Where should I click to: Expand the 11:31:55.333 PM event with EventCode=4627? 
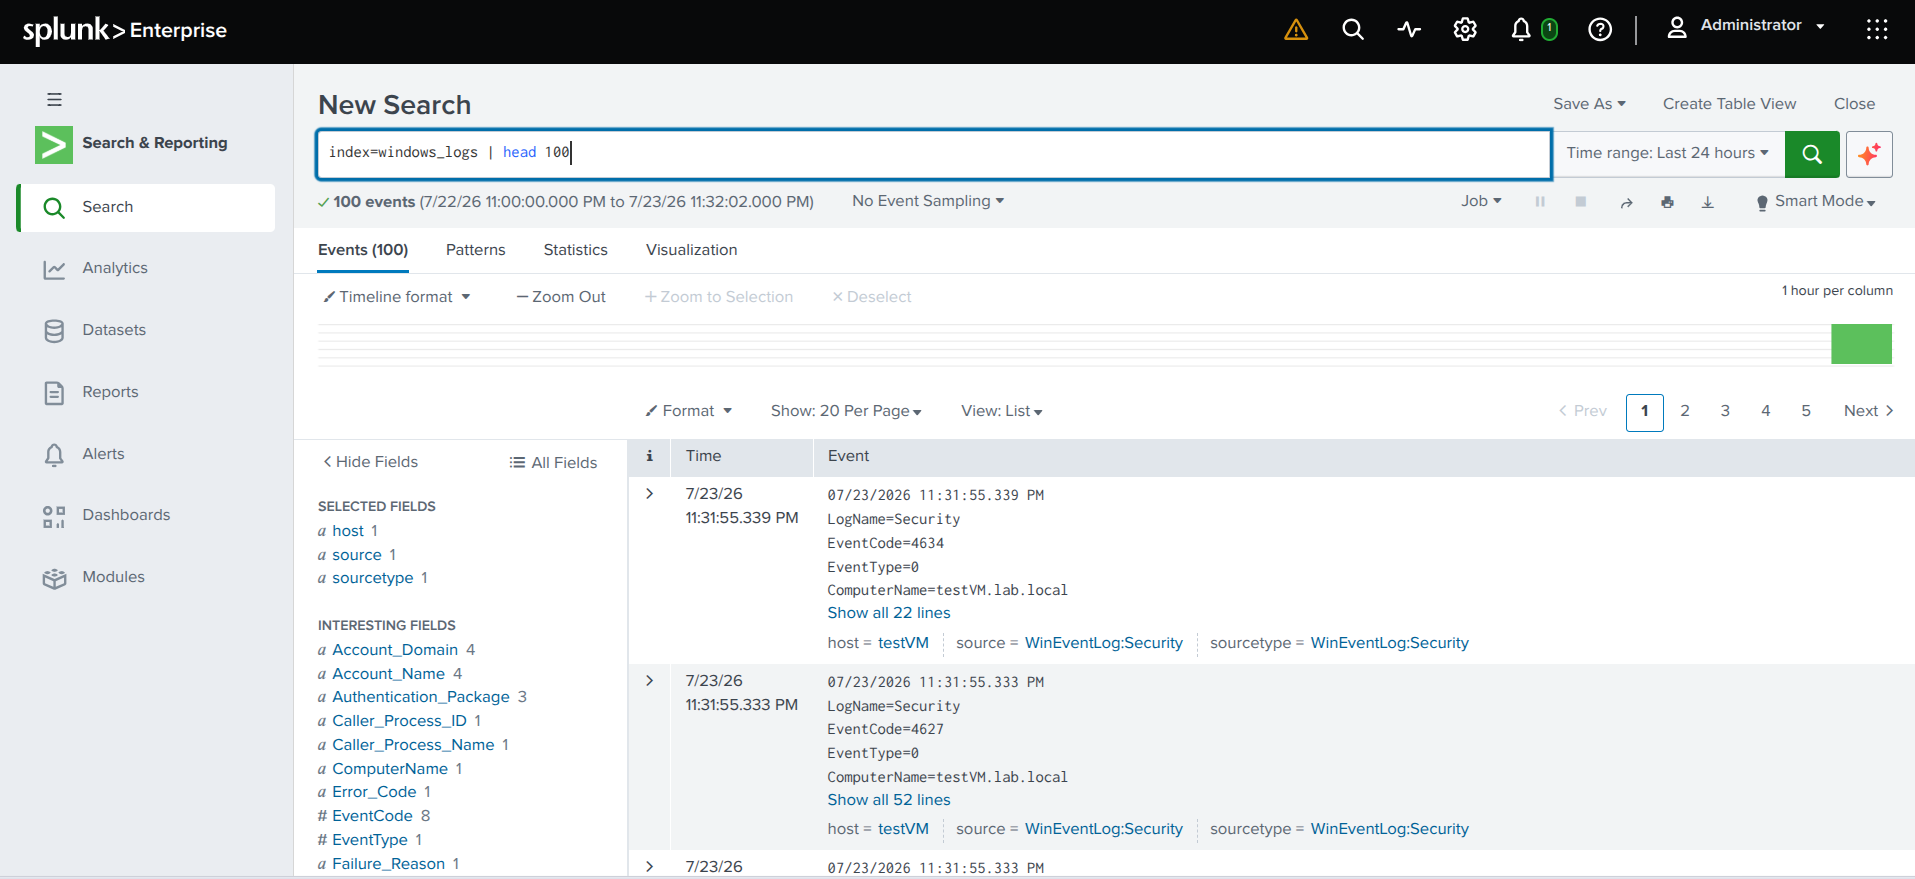tap(650, 681)
